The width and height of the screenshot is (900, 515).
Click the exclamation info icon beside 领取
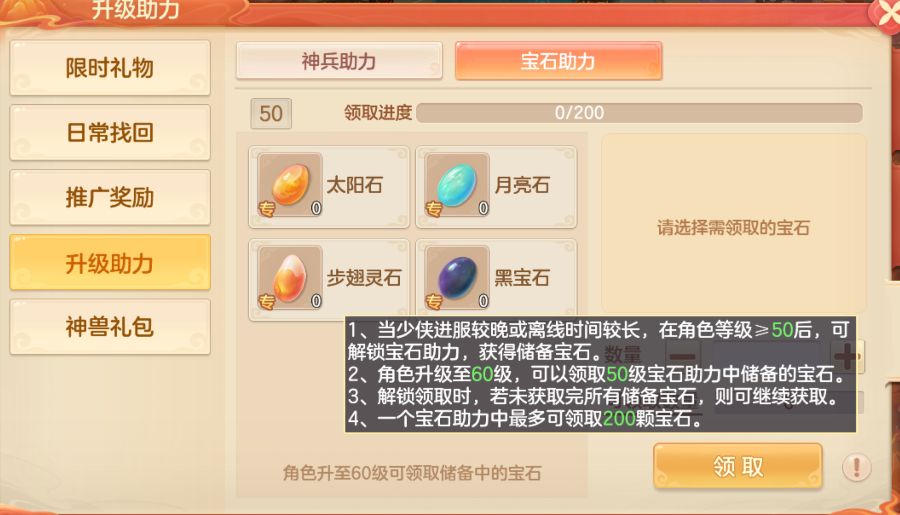pos(856,467)
